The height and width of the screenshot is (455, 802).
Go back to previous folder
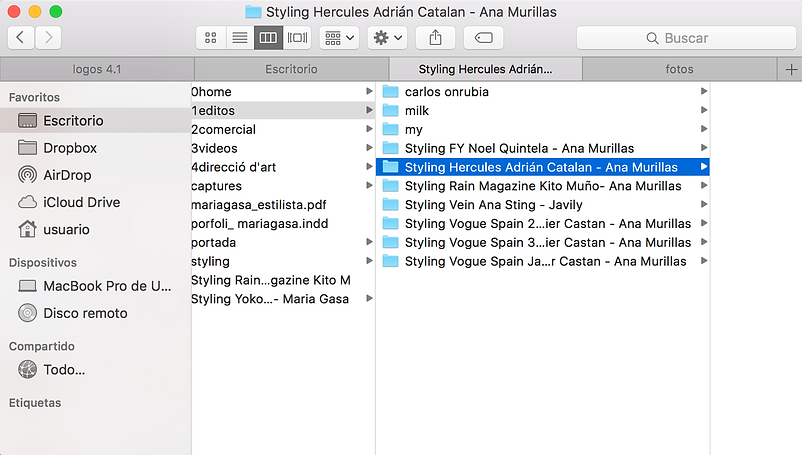click(21, 38)
